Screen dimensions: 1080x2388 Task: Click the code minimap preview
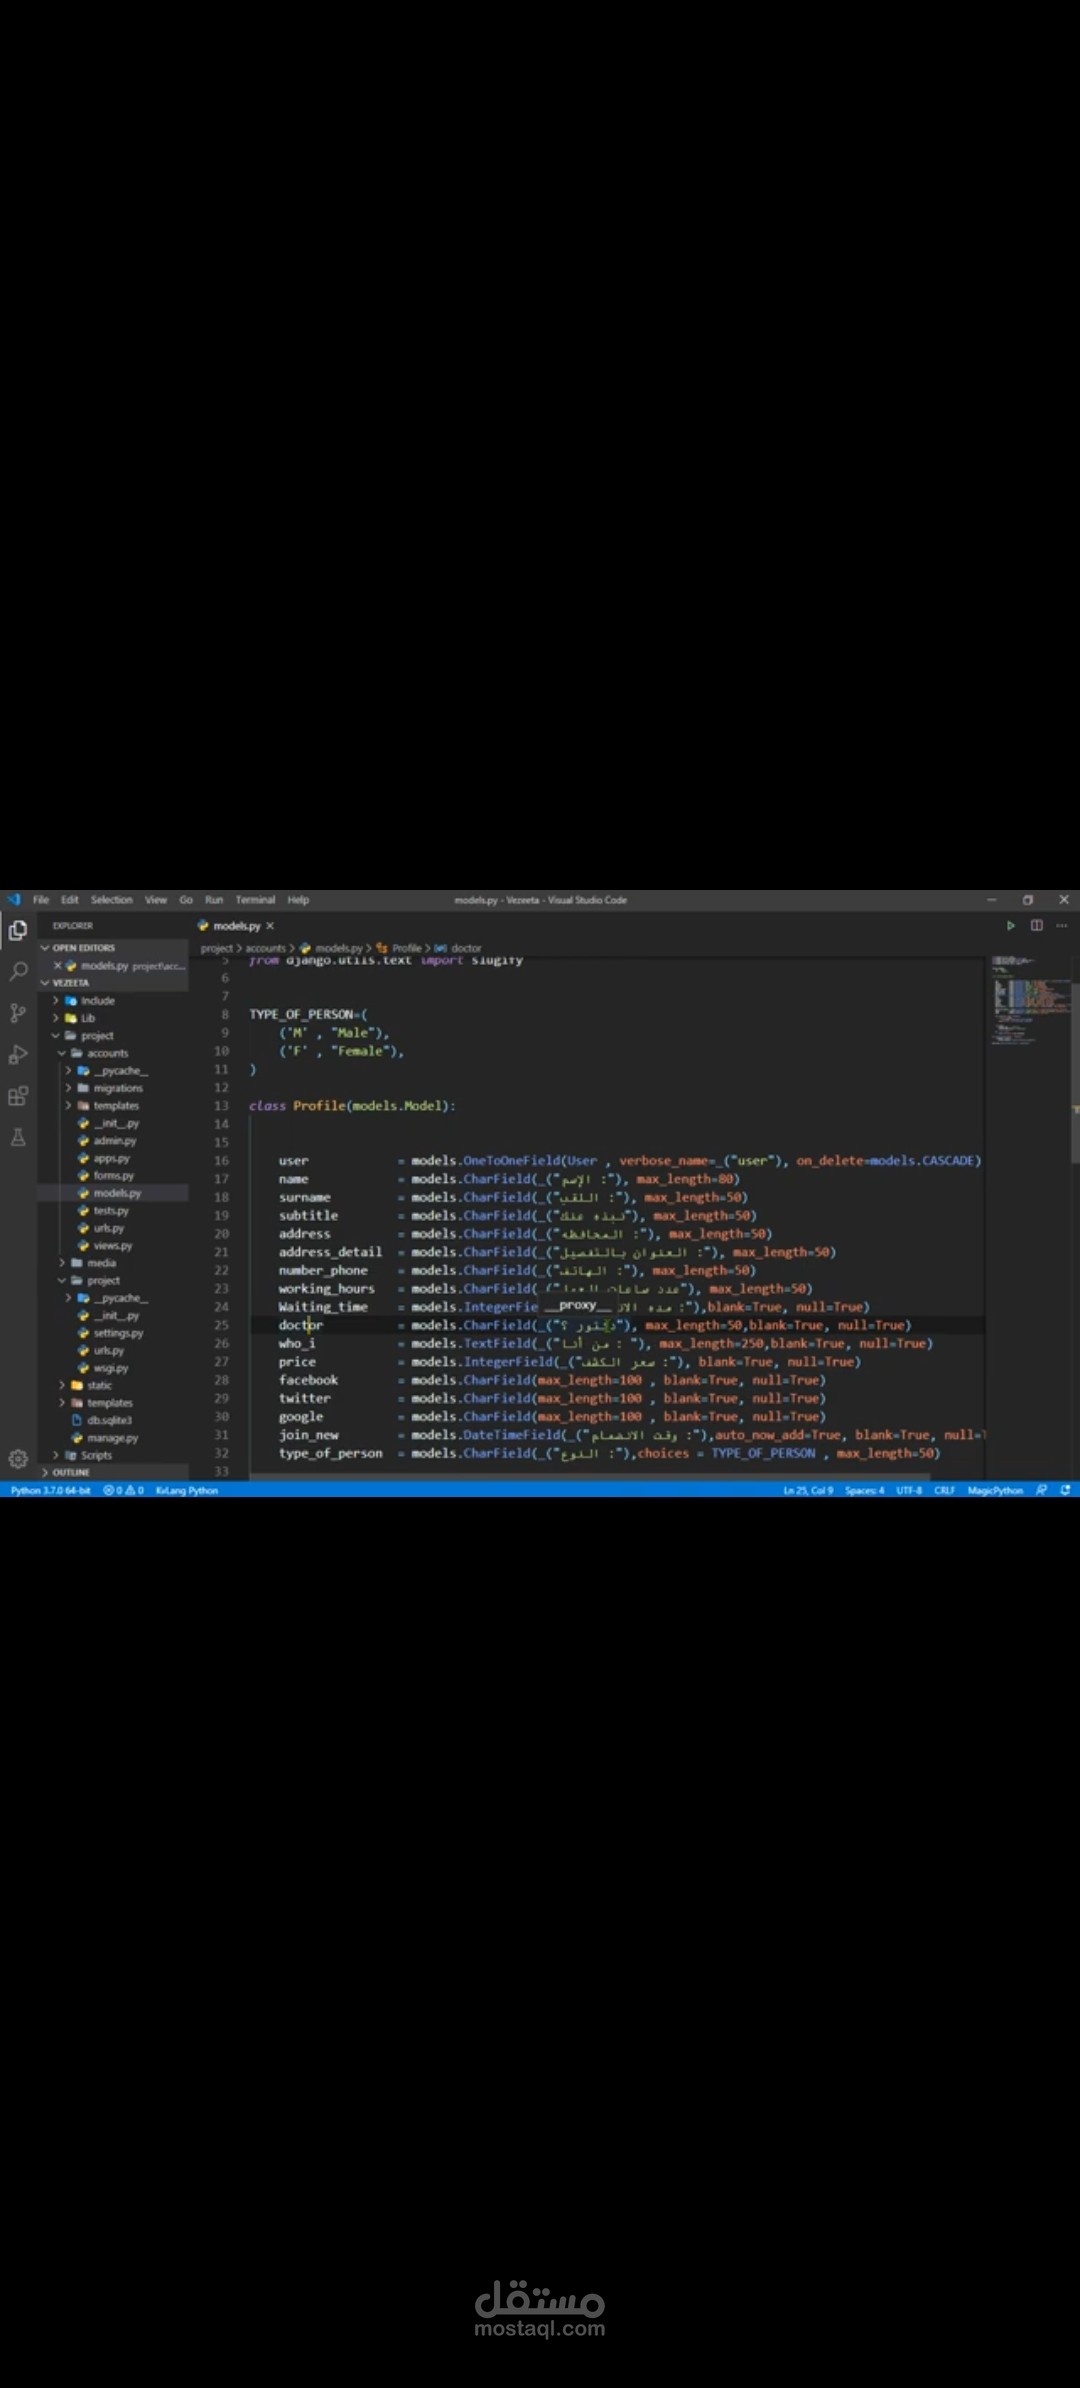(1029, 1002)
